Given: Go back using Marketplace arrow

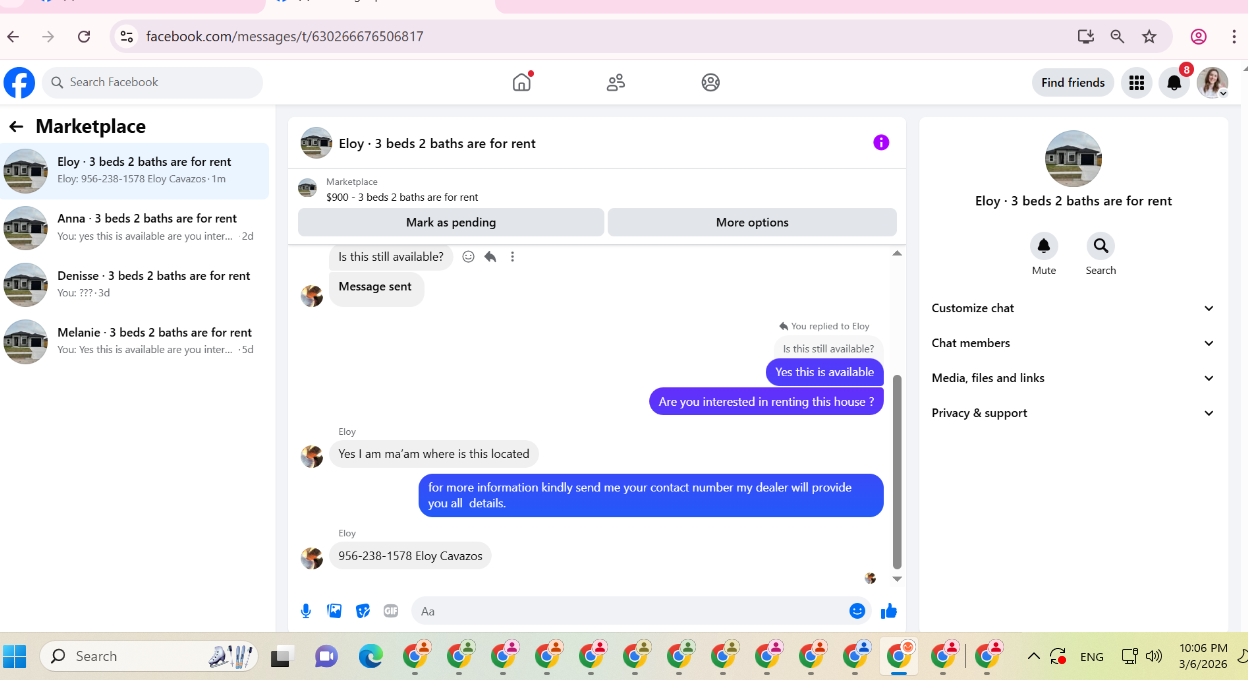Looking at the screenshot, I should [x=16, y=126].
